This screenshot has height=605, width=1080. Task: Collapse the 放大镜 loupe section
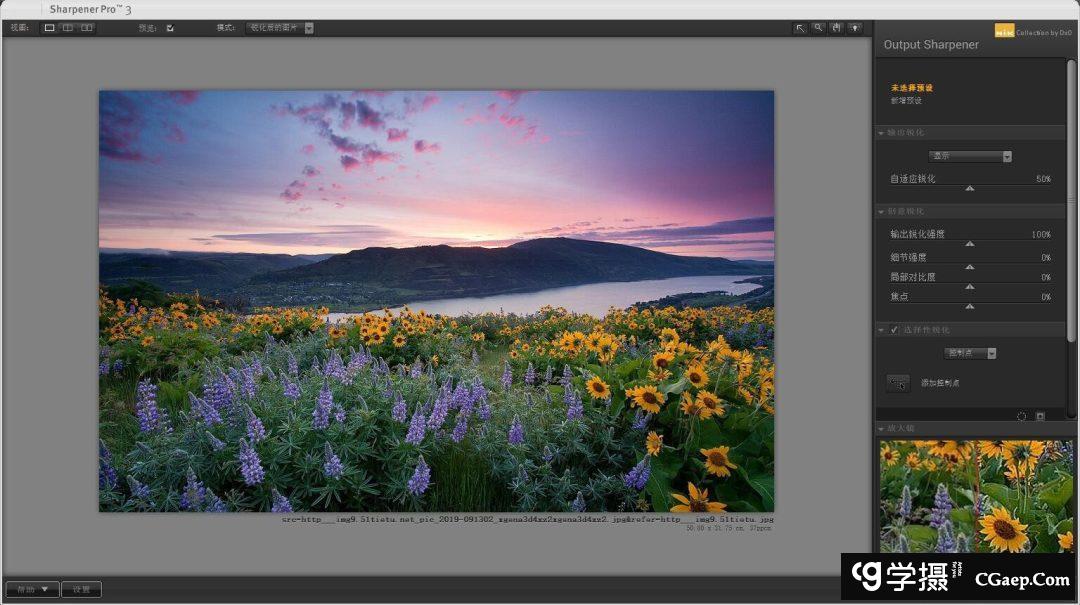(881, 429)
